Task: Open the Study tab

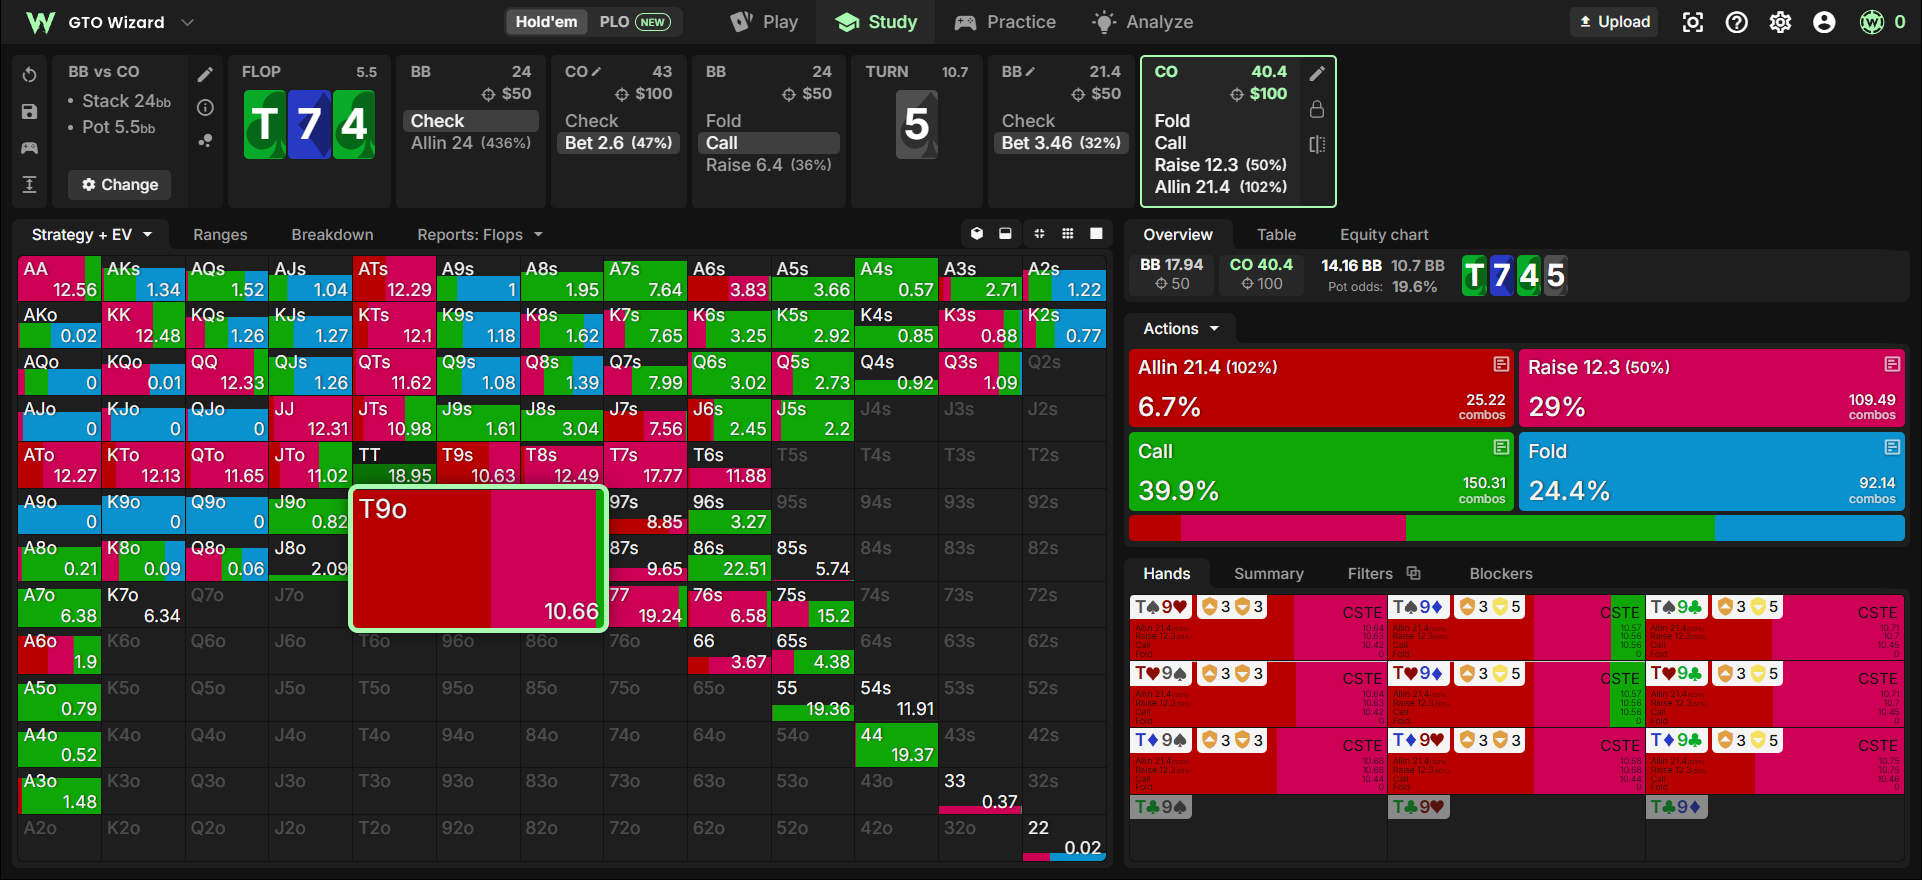Action: [x=876, y=22]
